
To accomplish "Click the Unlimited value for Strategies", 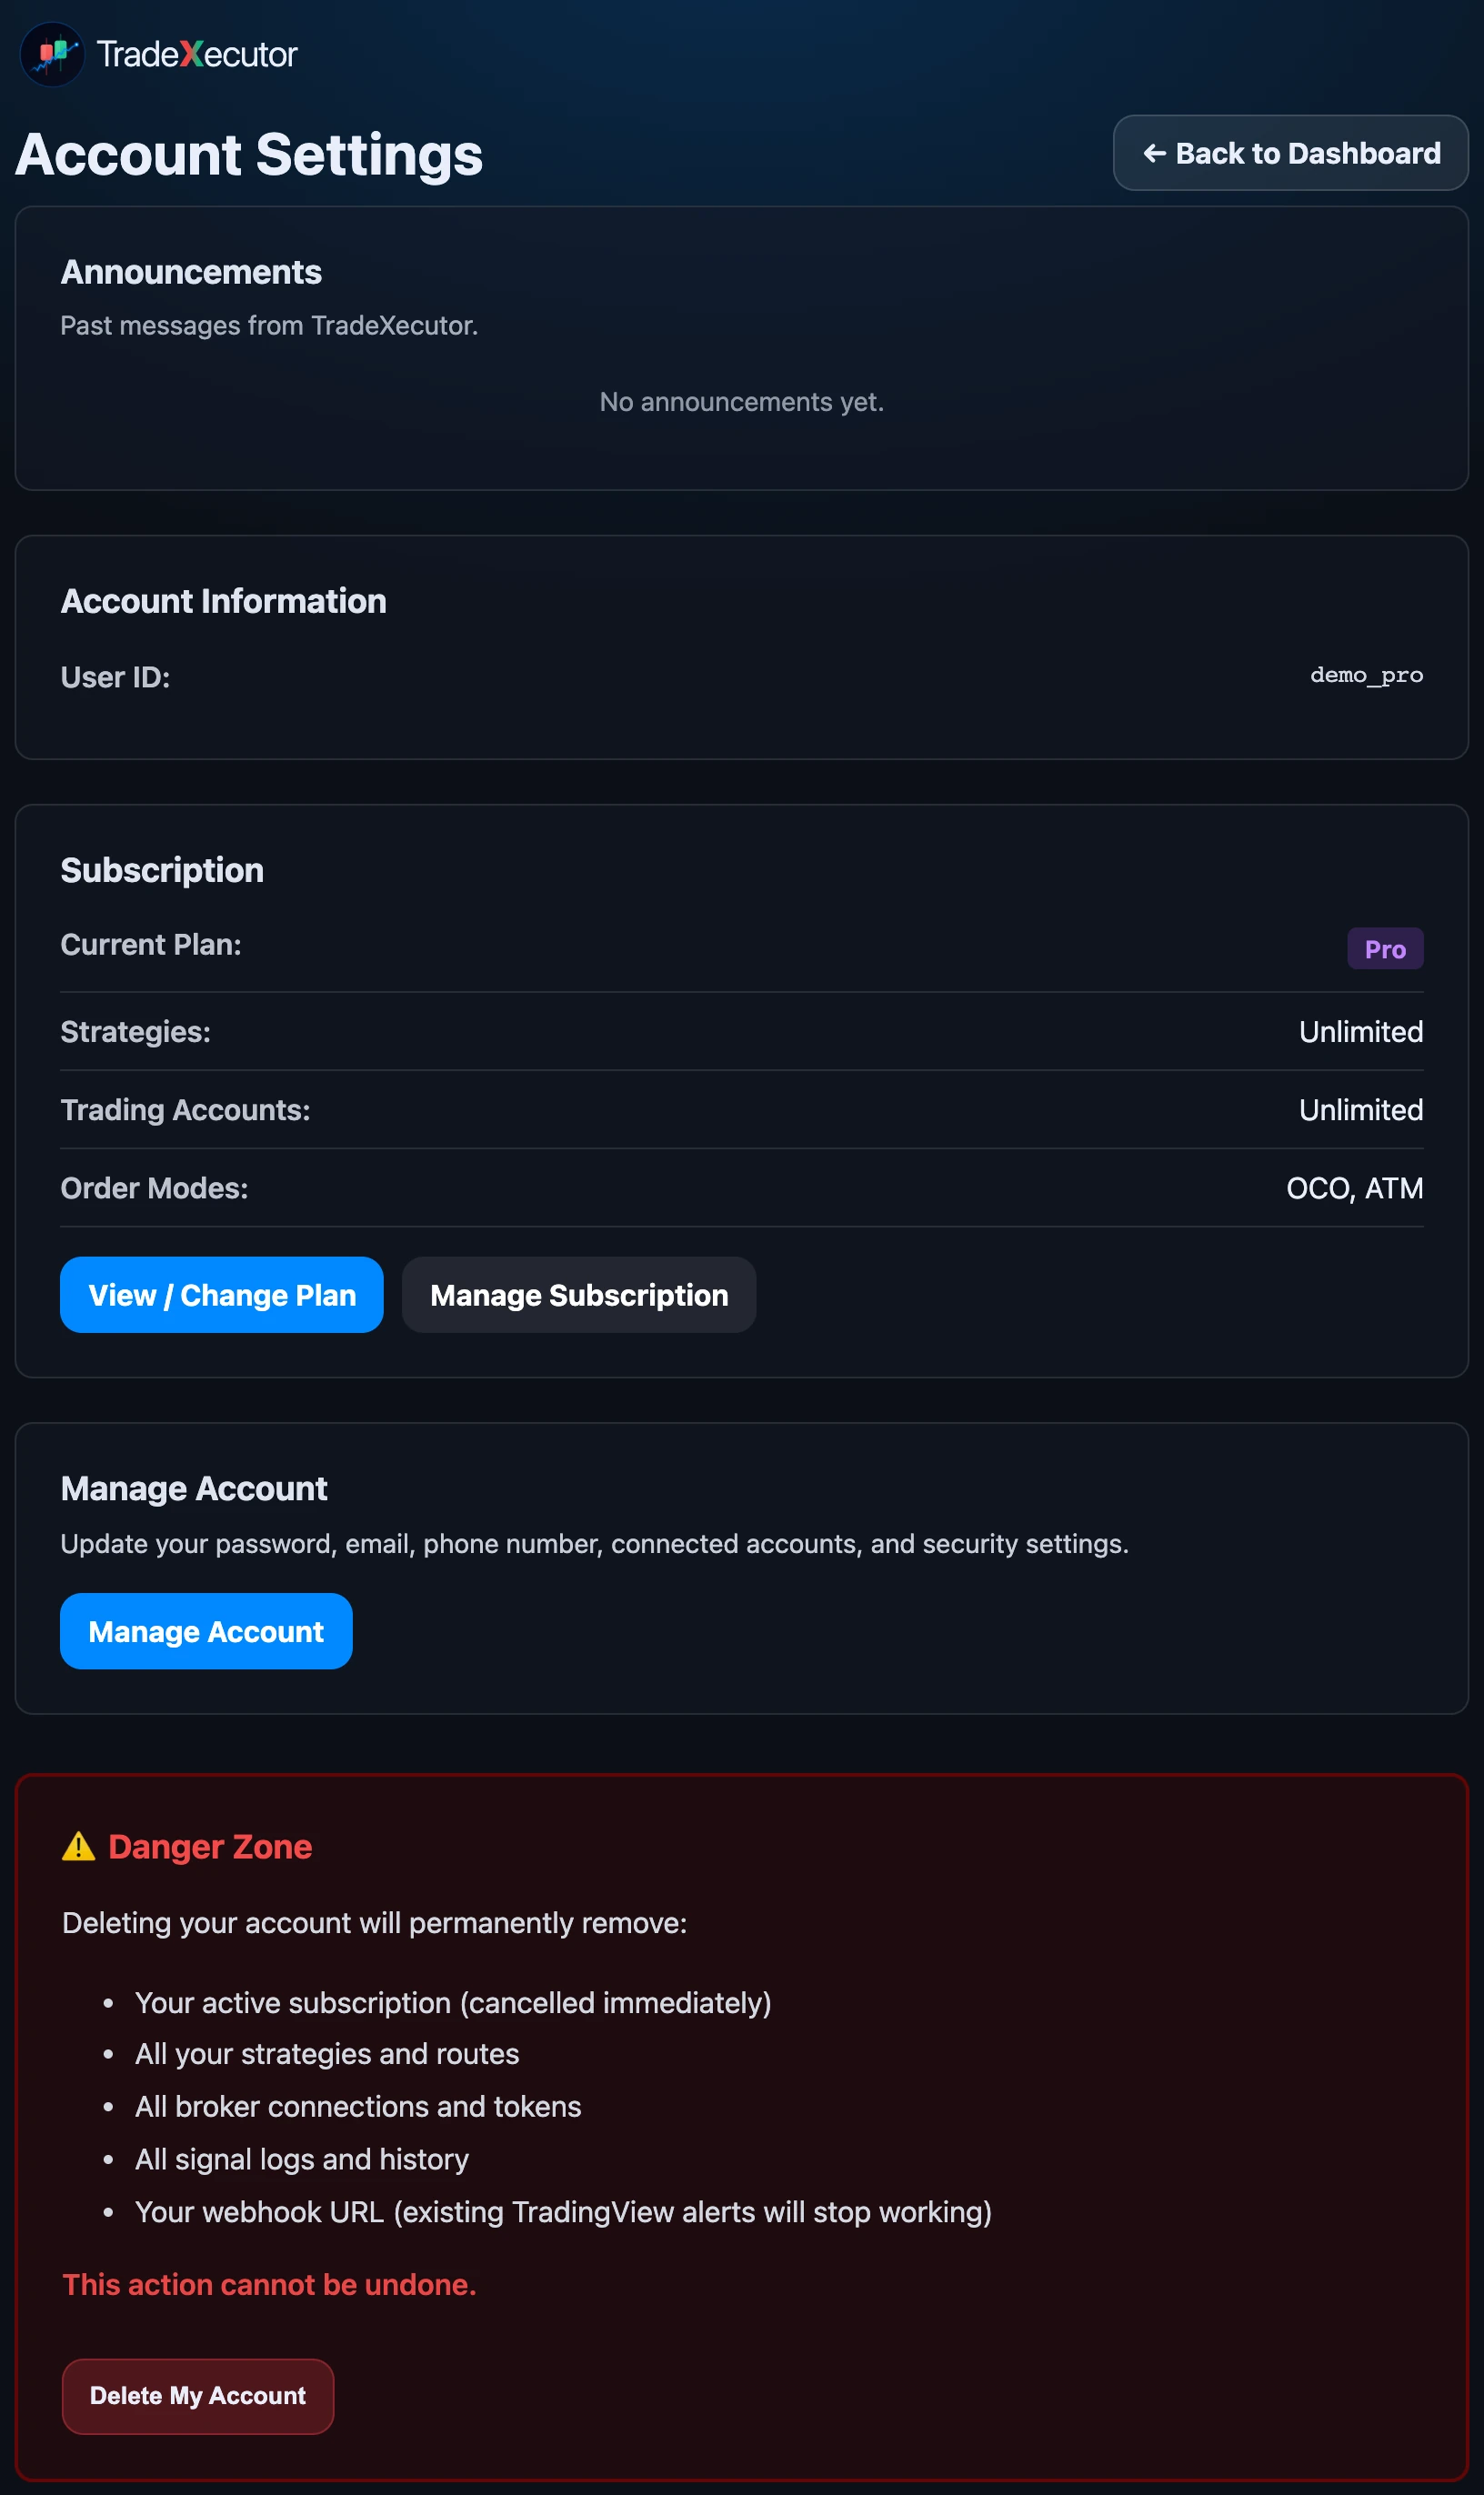I will pos(1361,1032).
